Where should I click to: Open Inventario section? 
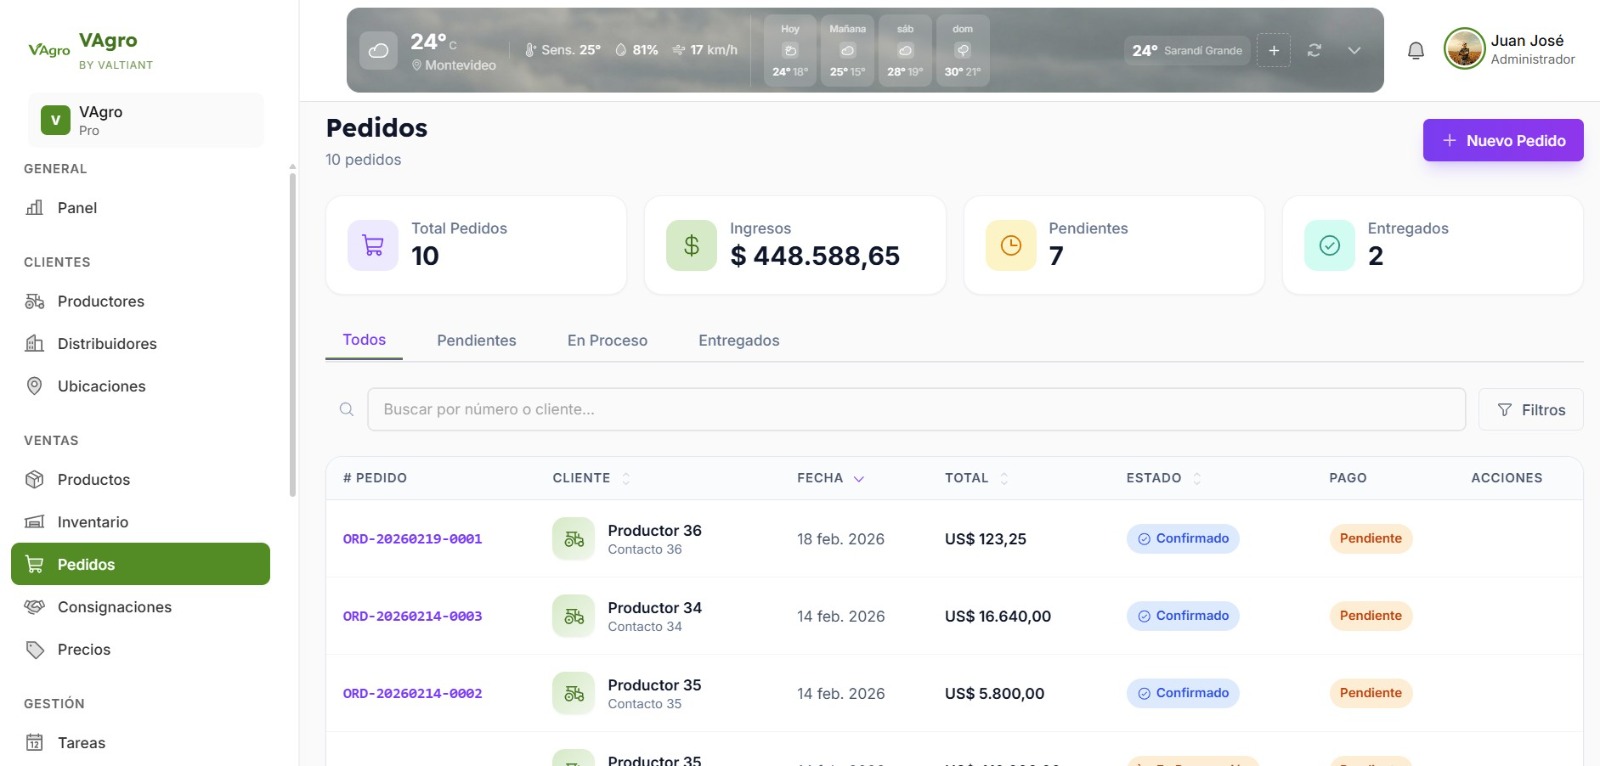coord(92,522)
